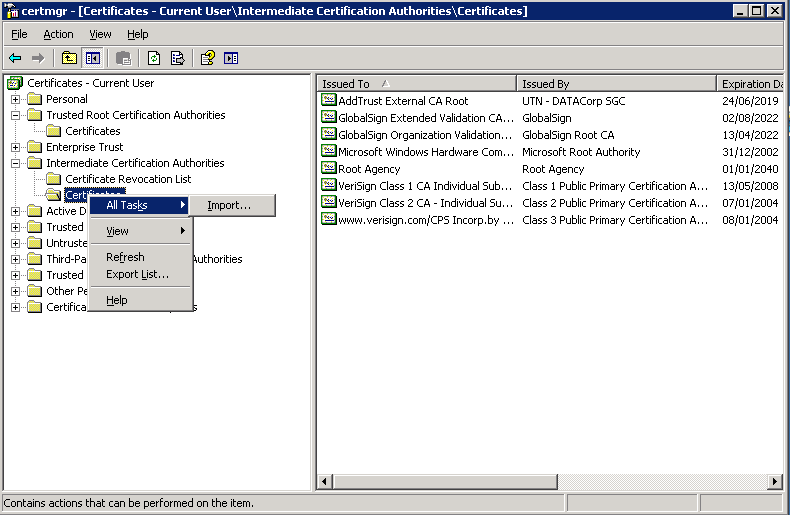Click the Back arrow toolbar icon

coord(15,58)
